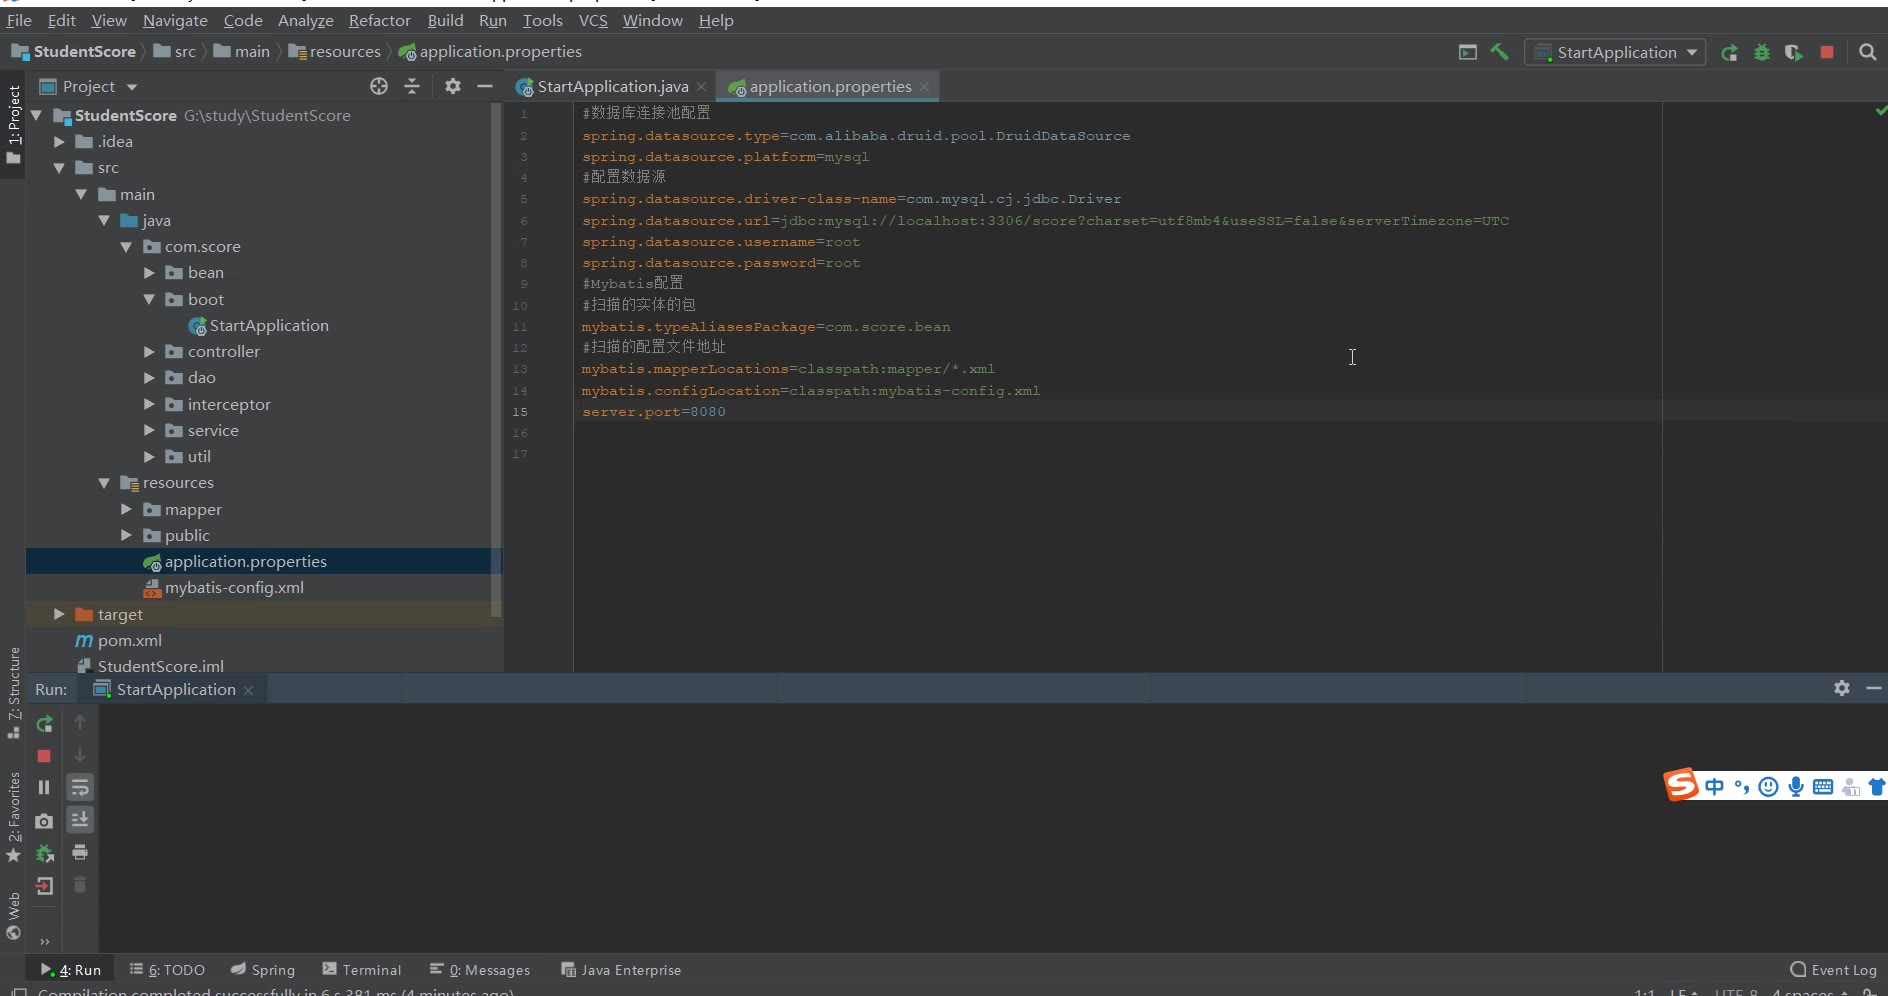
Task: Click the locate current file target icon
Action: pos(378,86)
